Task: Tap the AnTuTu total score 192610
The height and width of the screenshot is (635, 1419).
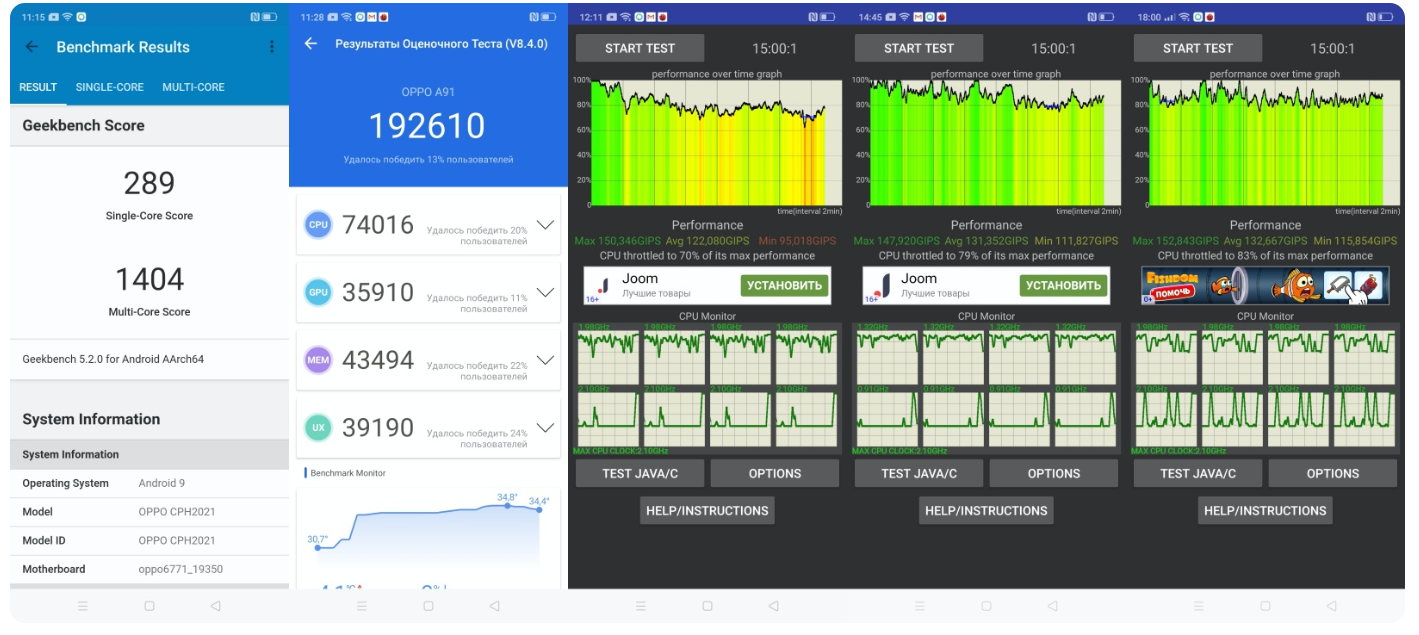Action: [427, 126]
